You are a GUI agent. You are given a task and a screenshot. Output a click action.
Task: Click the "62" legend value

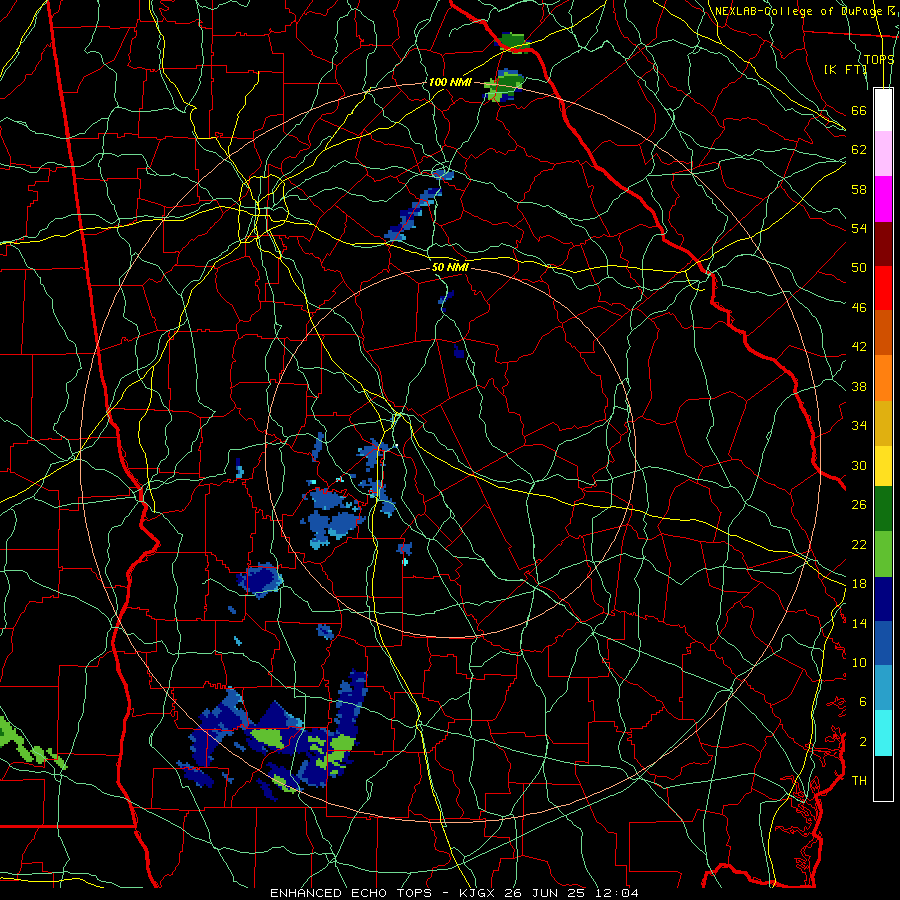[x=859, y=150]
